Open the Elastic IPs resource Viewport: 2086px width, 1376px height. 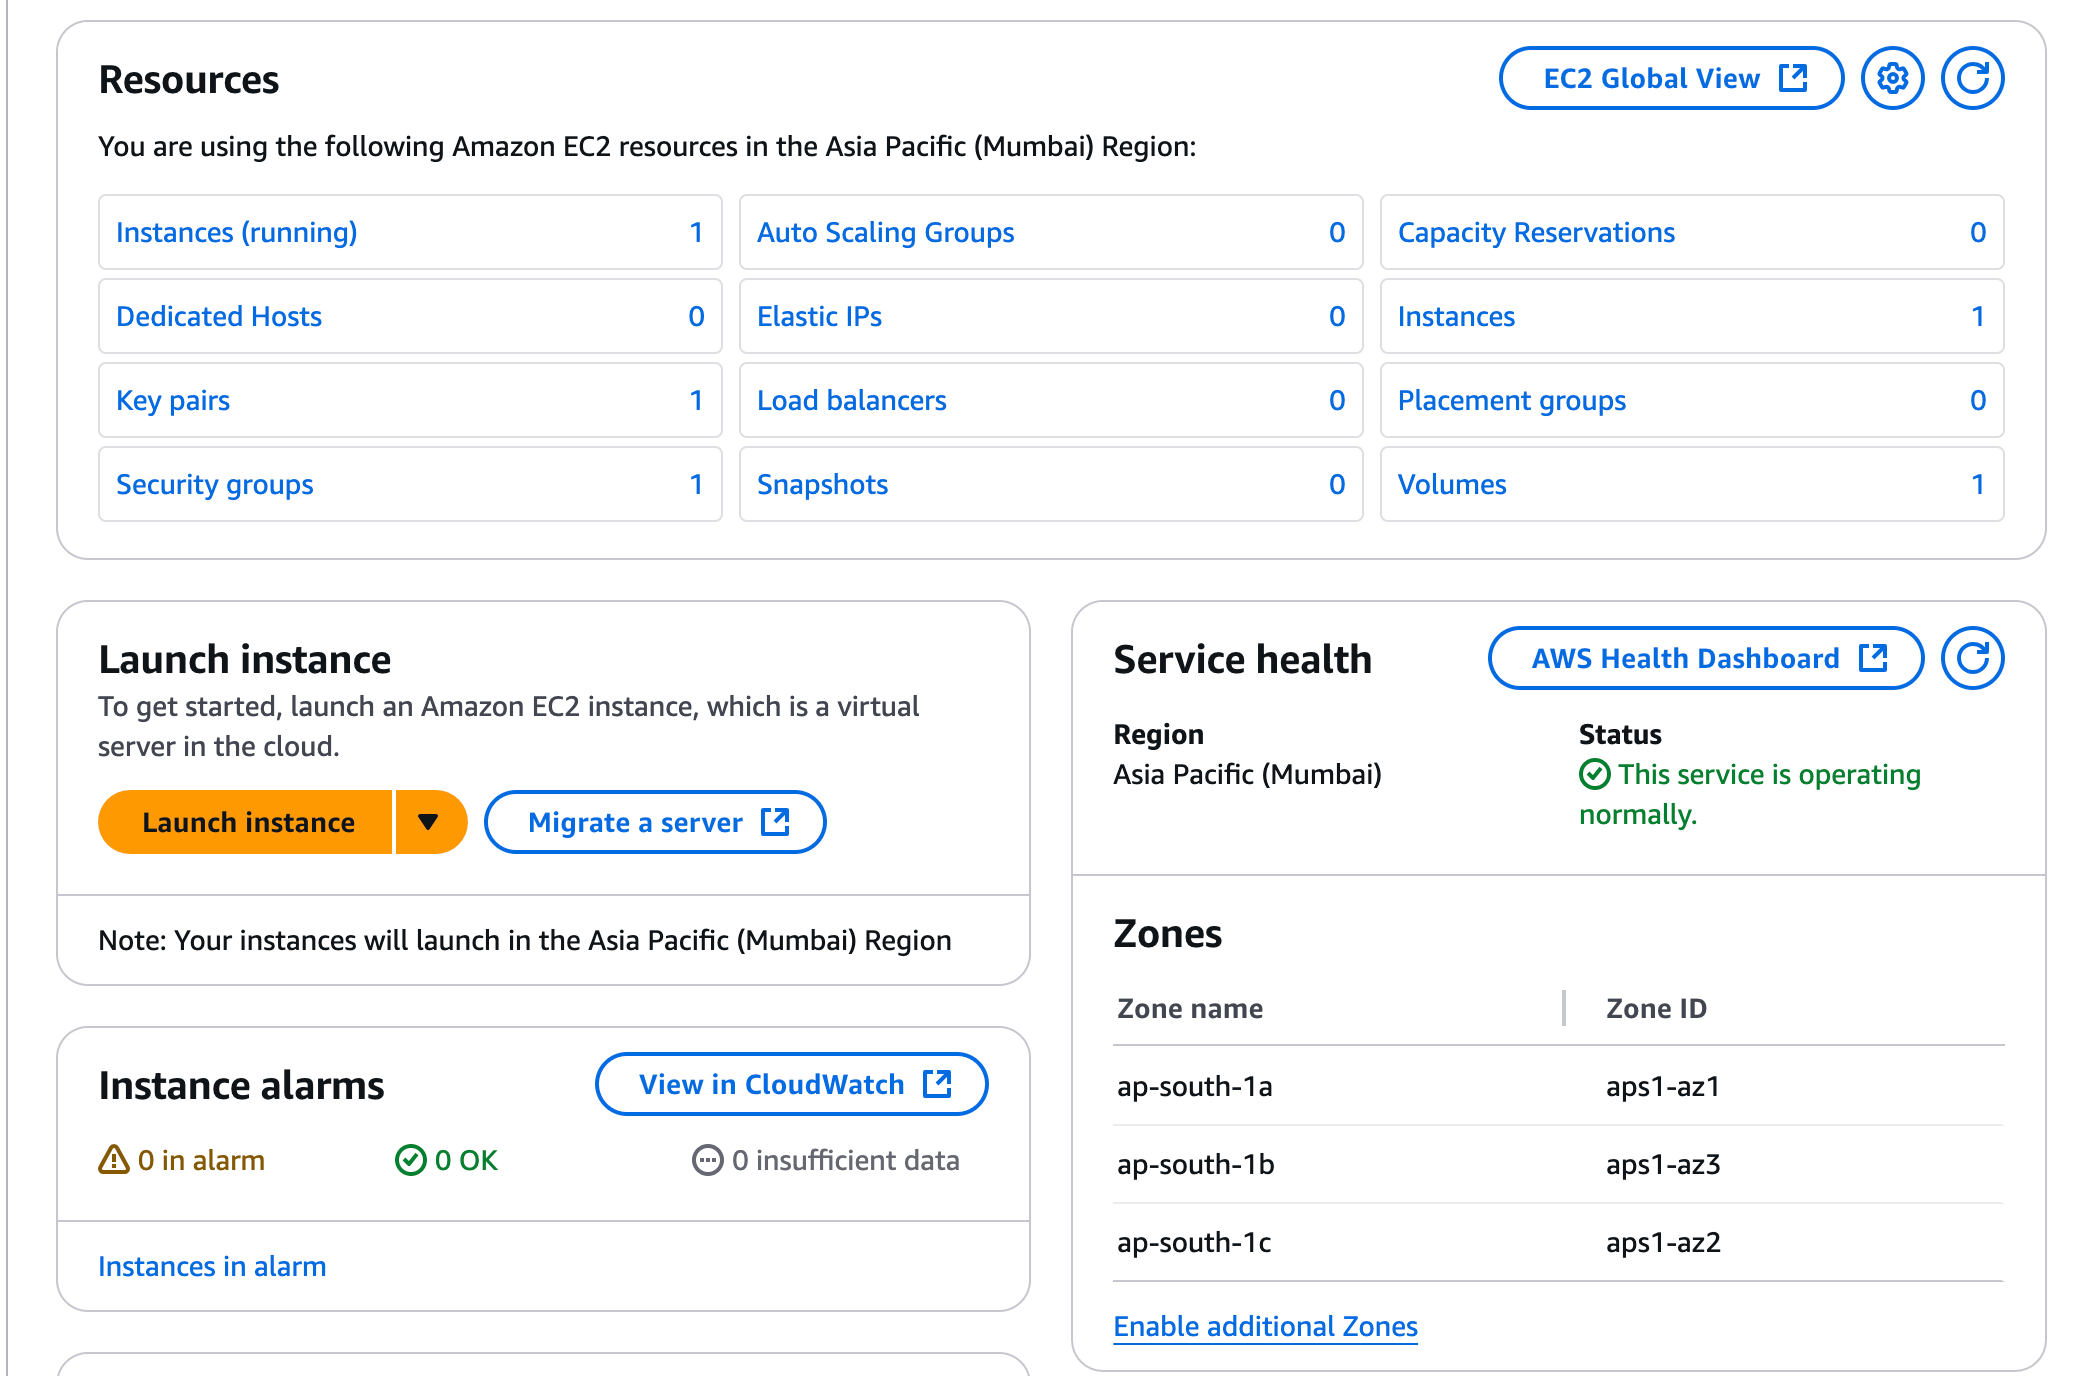click(819, 316)
